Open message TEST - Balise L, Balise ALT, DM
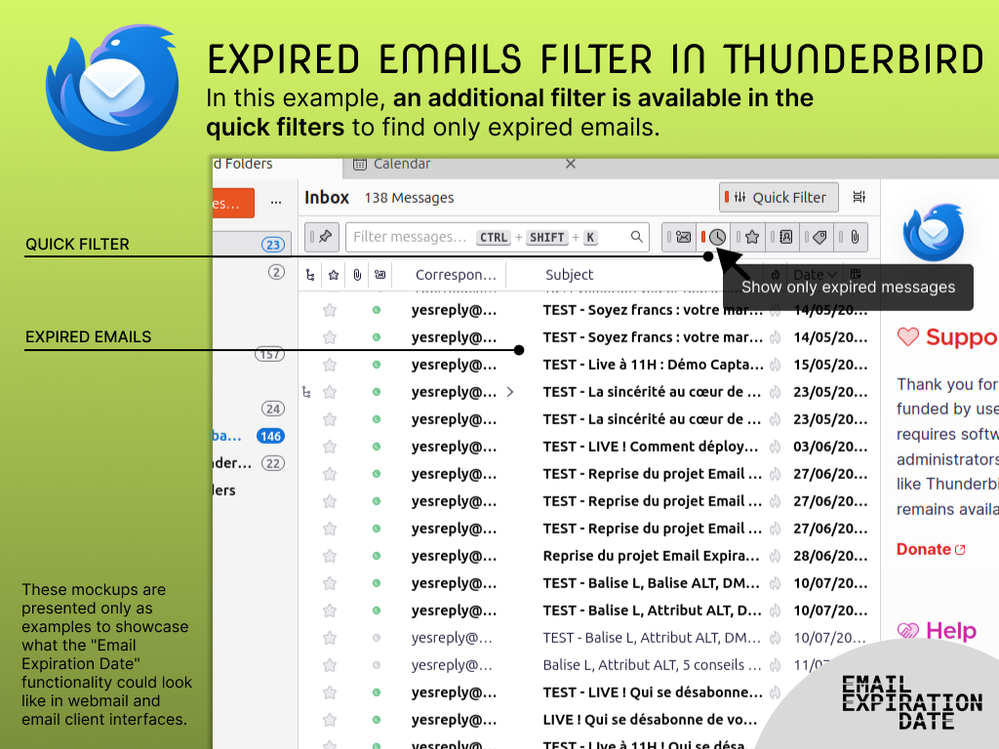 click(651, 583)
